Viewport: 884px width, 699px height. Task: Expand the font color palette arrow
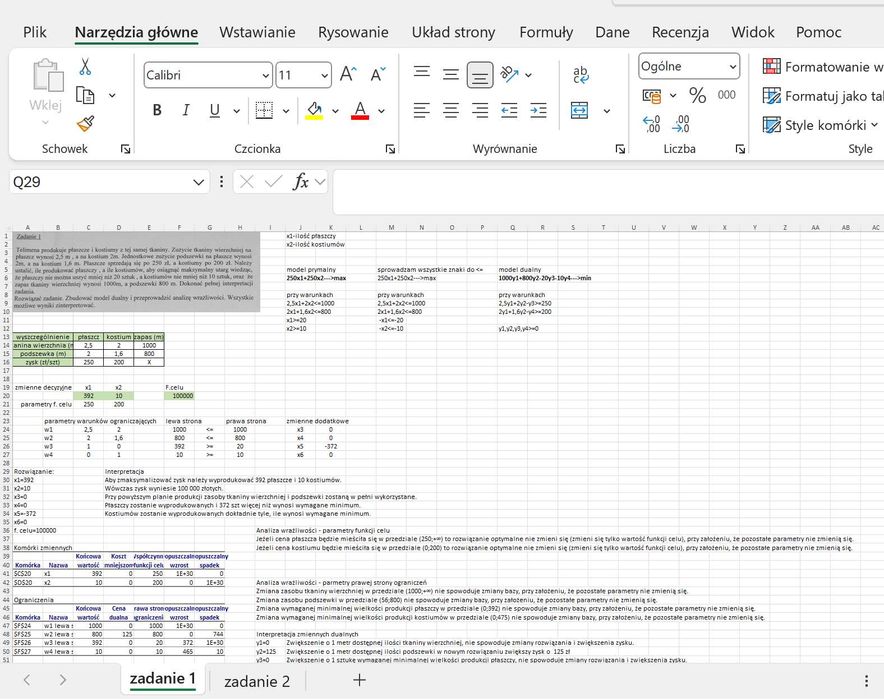tap(382, 110)
